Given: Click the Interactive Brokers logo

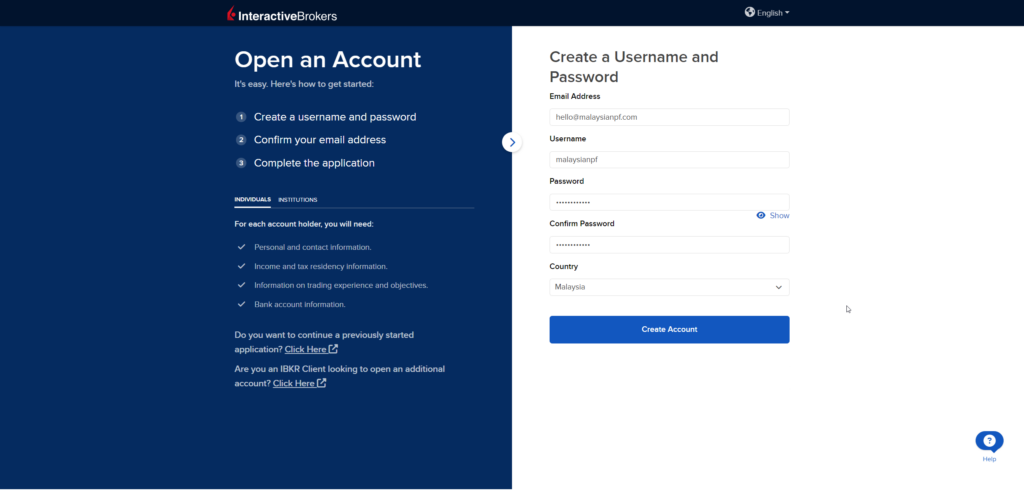Looking at the screenshot, I should (282, 14).
